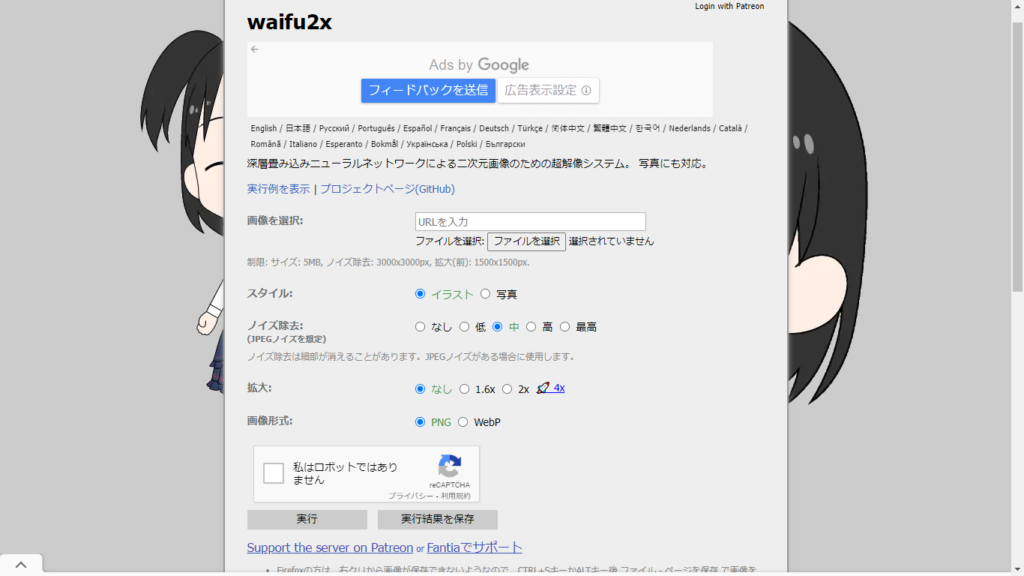Switch the language to Français
The image size is (1024, 576).
click(456, 129)
